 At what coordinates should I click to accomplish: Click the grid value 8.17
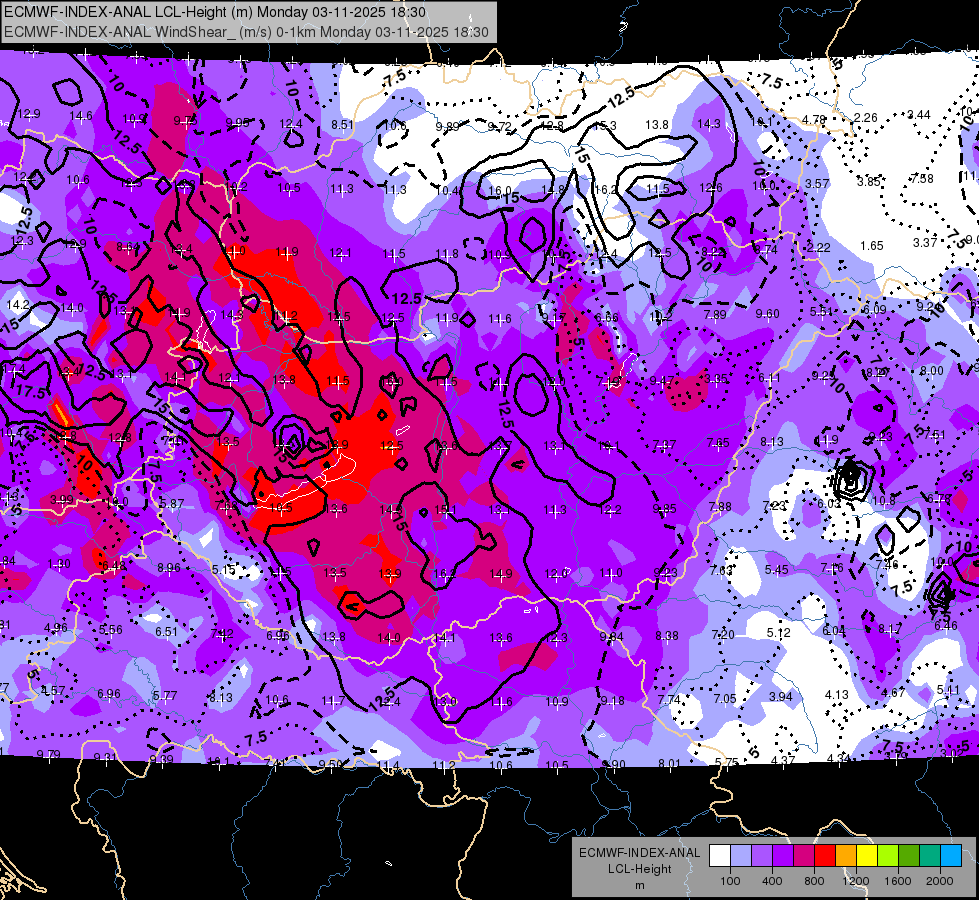(x=890, y=629)
